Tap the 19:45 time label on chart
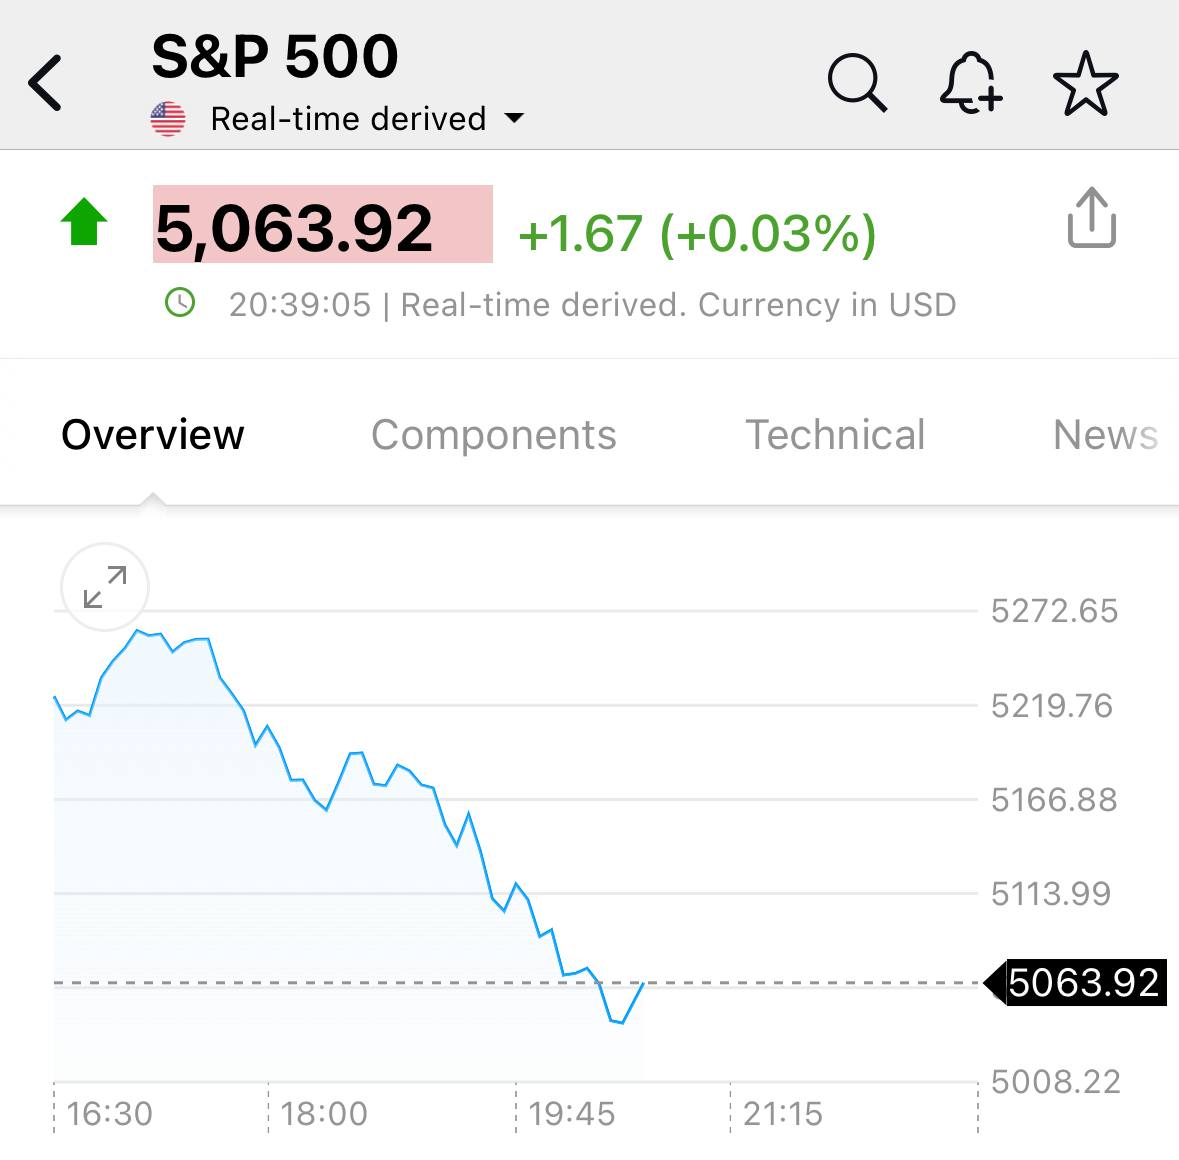 pyautogui.click(x=571, y=1113)
